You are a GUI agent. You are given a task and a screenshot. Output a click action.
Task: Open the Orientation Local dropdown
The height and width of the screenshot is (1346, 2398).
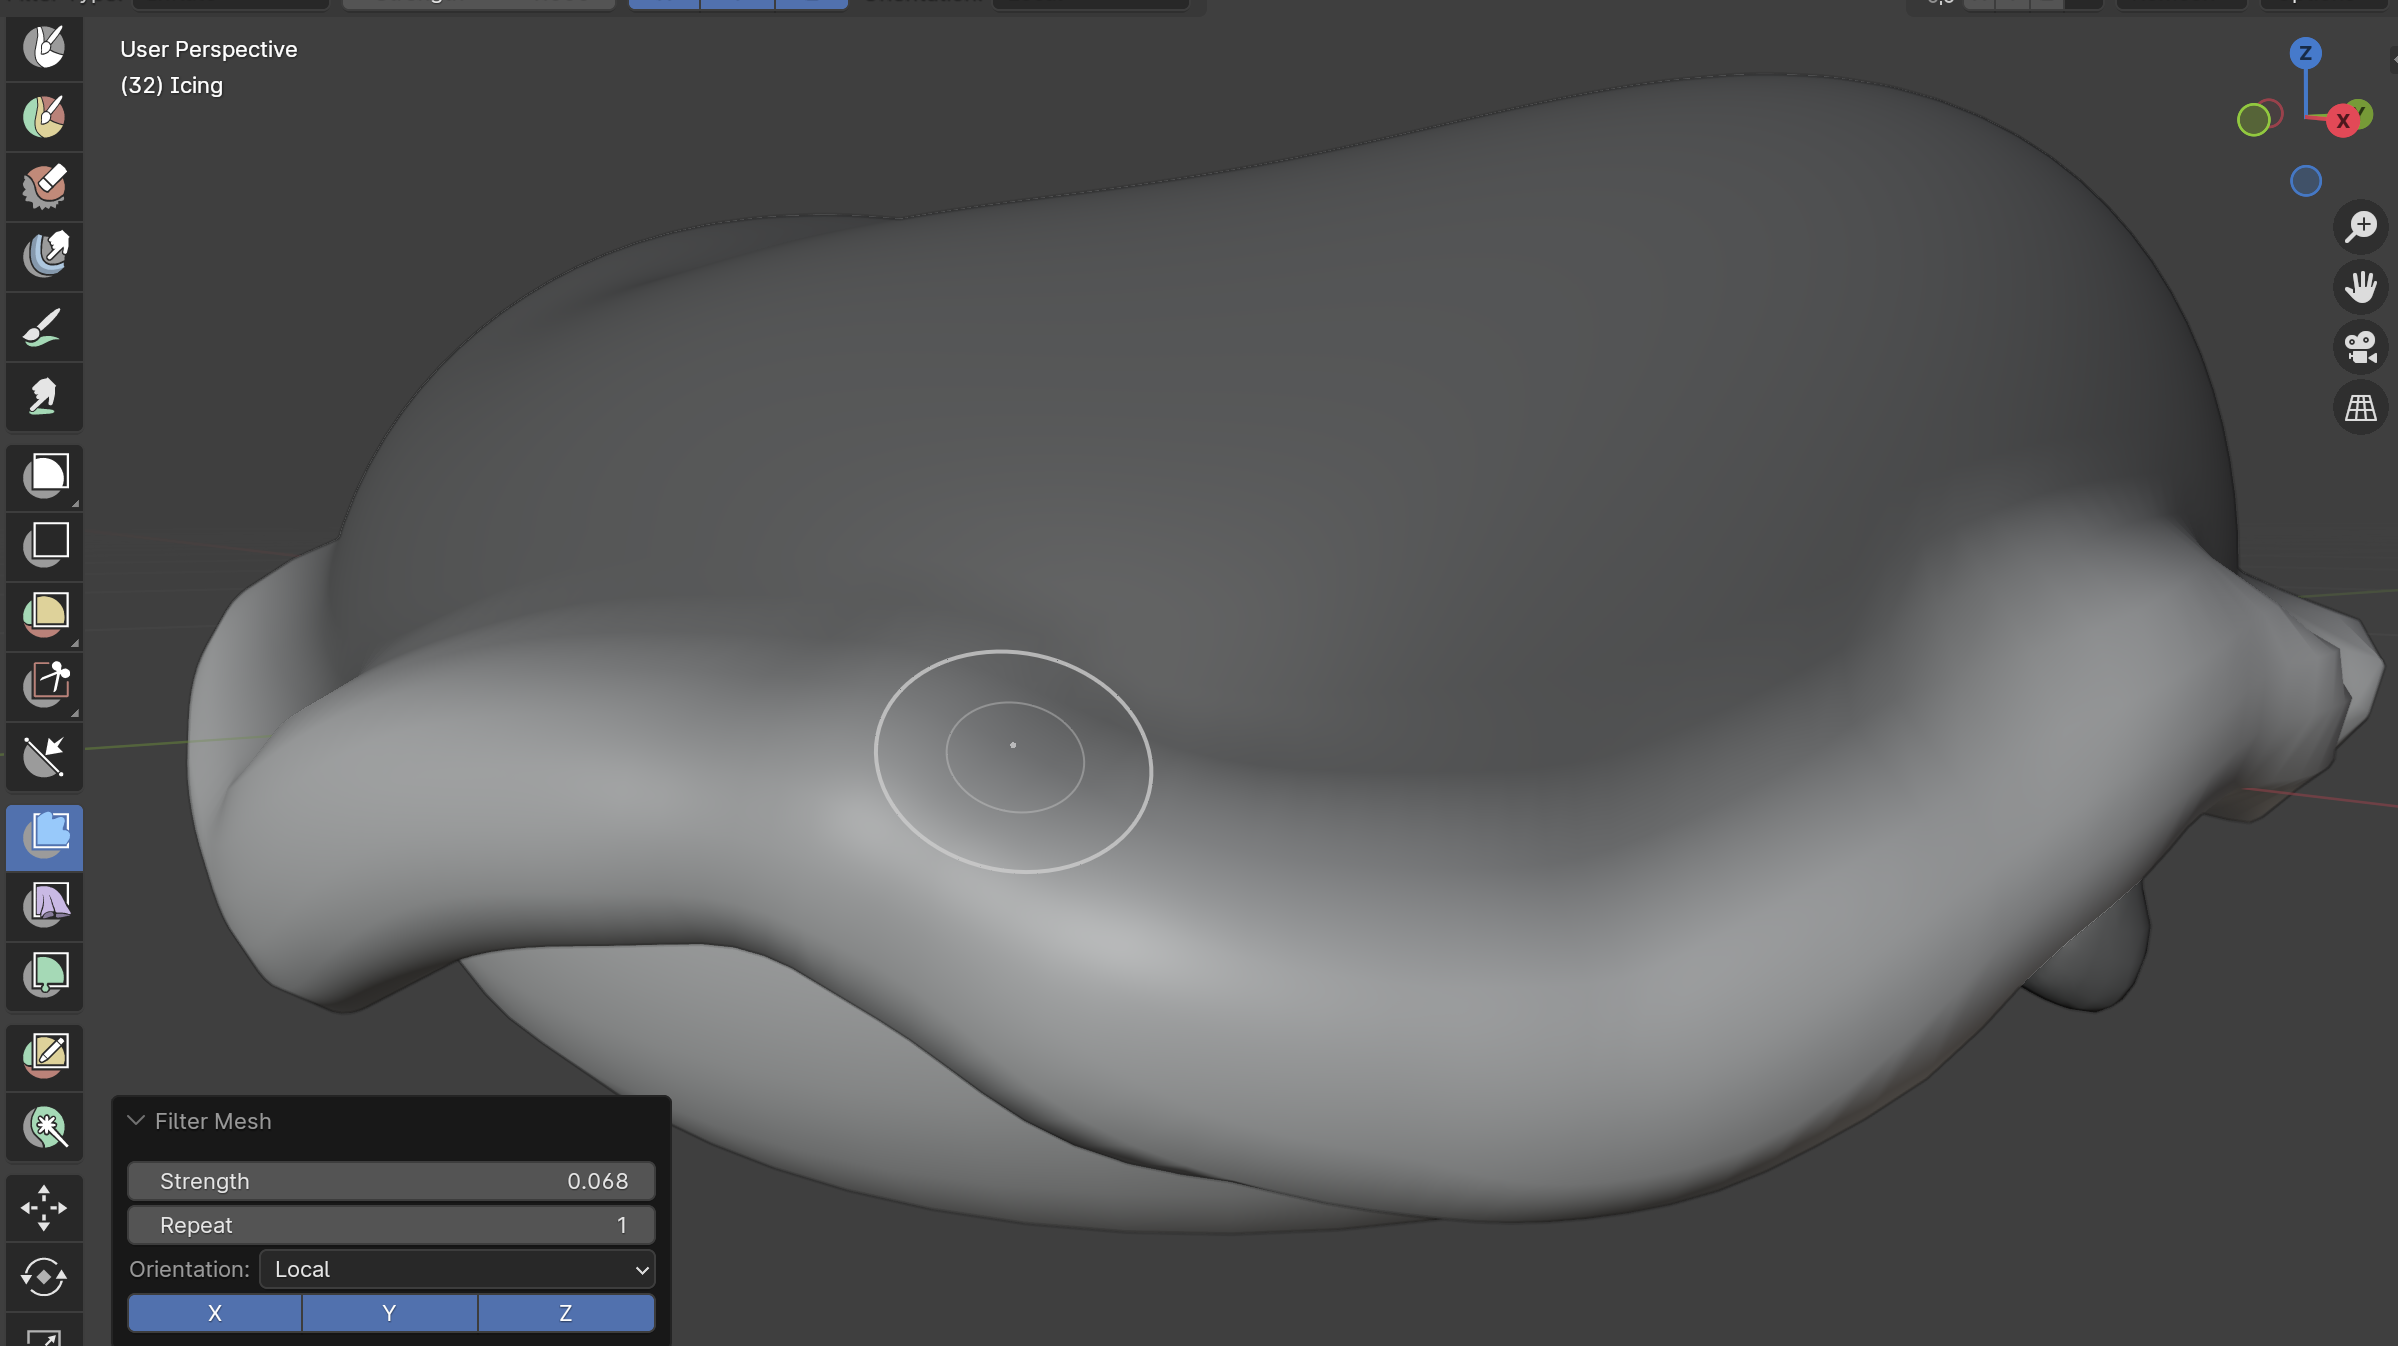pos(457,1269)
